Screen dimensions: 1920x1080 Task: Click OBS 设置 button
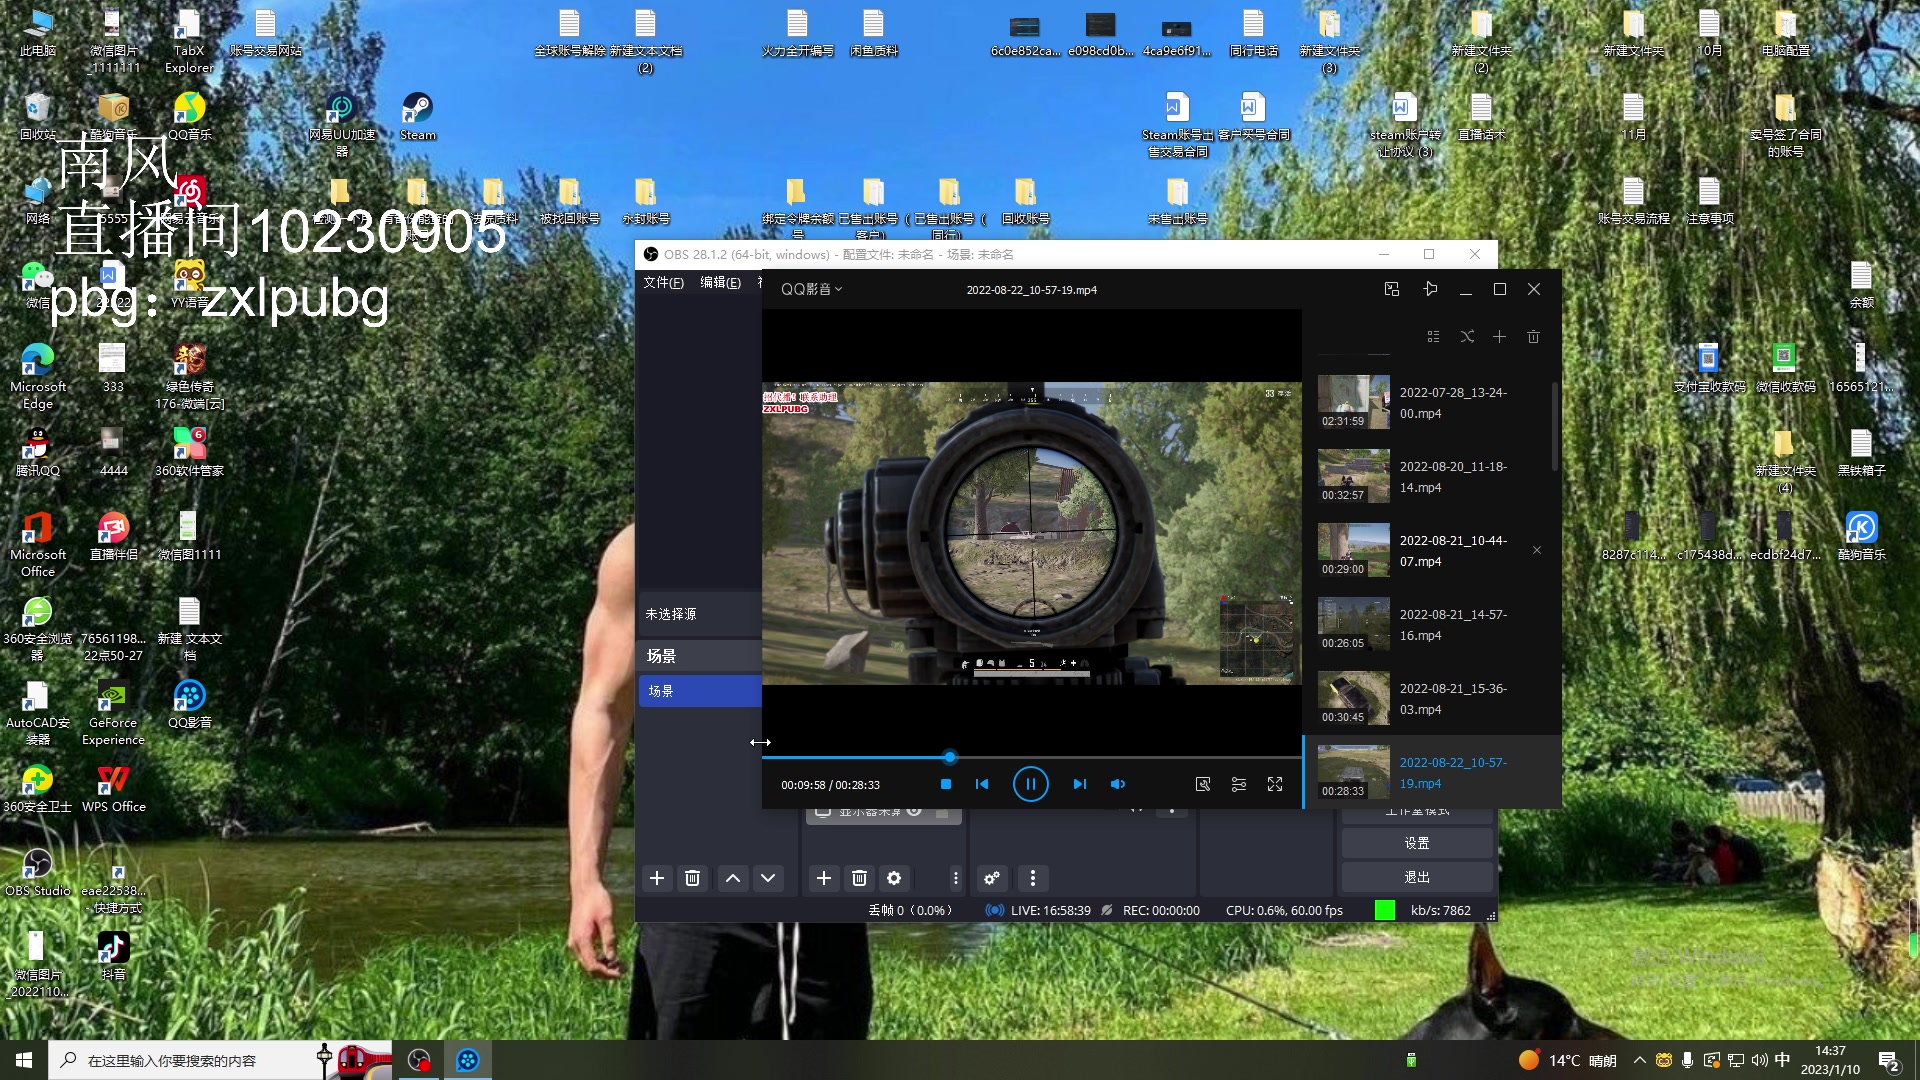click(x=1417, y=843)
